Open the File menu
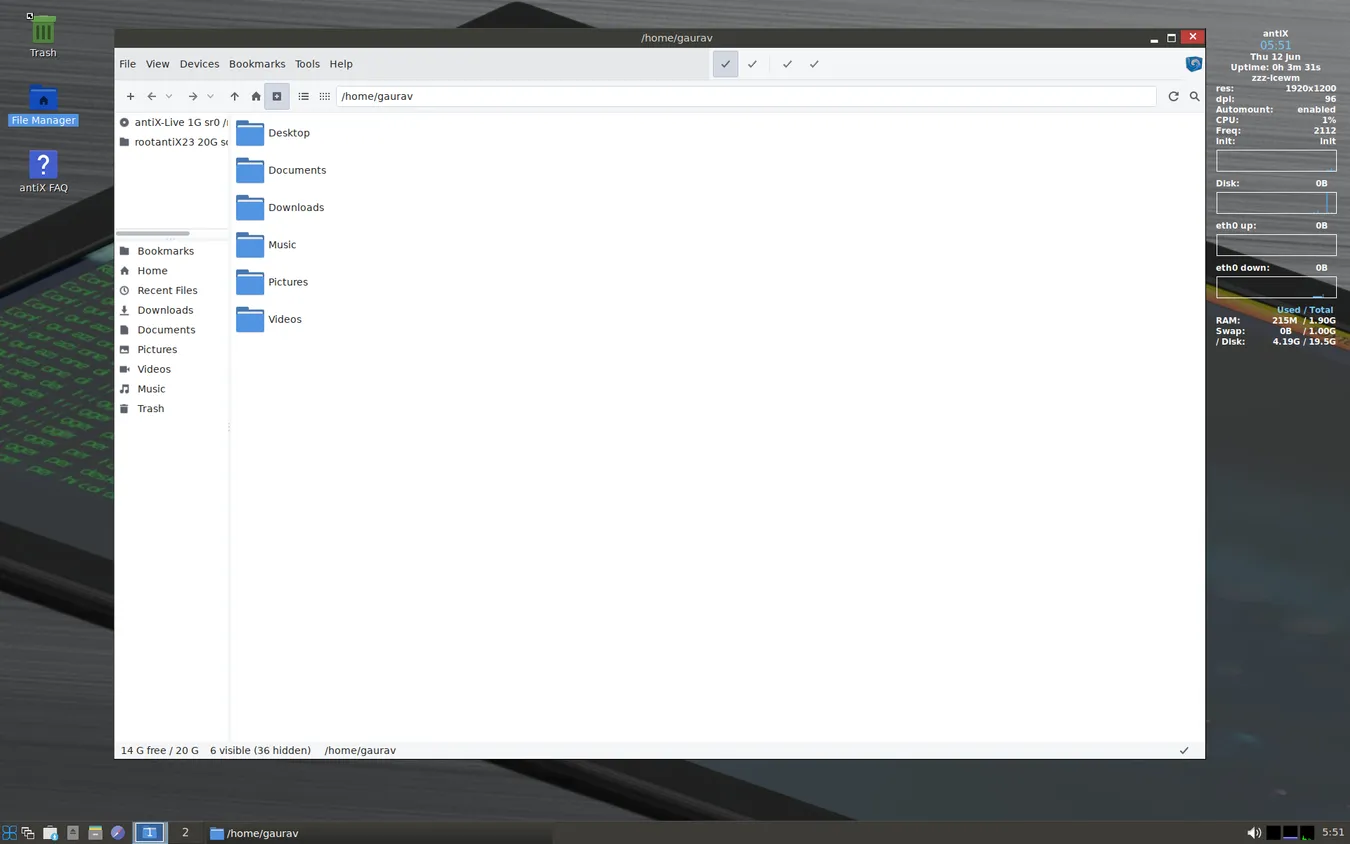Image resolution: width=1350 pixels, height=844 pixels. pos(128,64)
